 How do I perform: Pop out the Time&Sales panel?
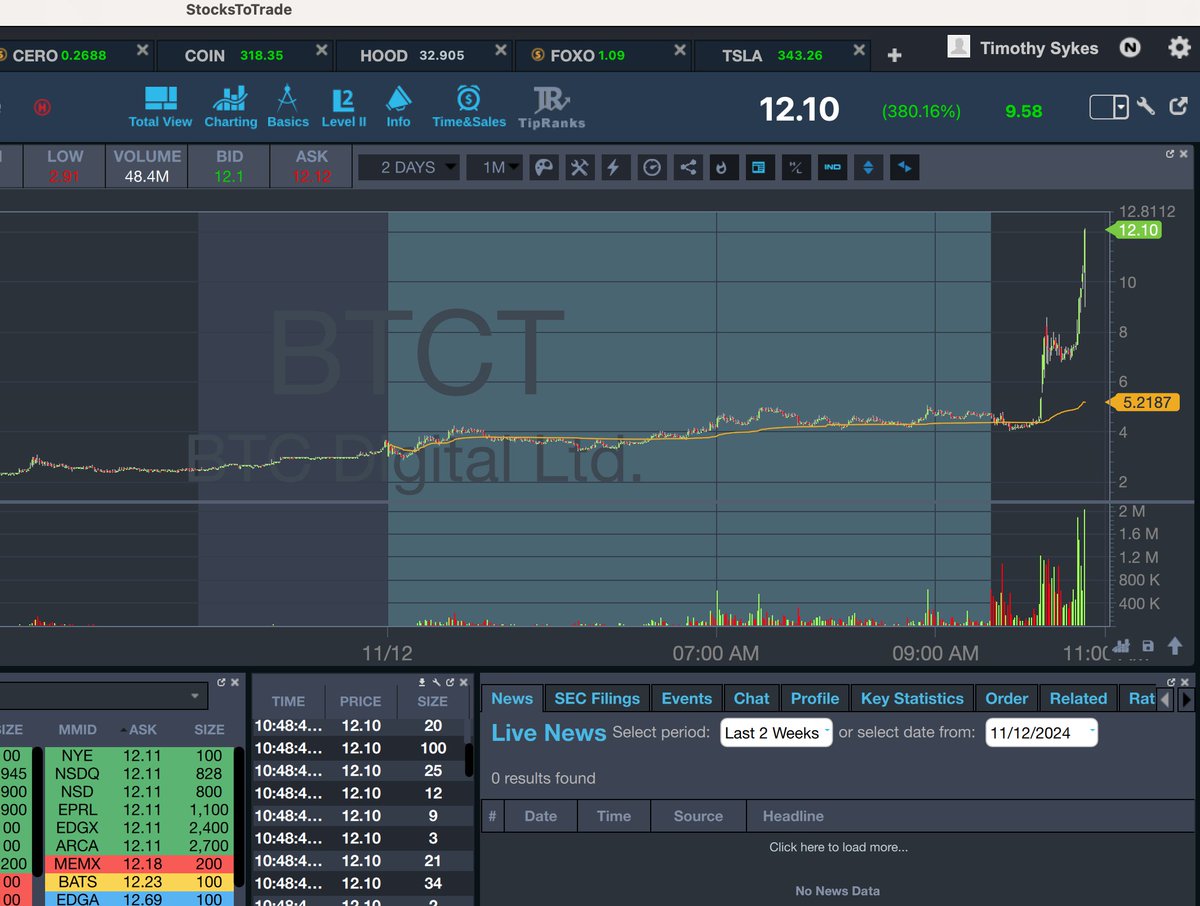coord(448,682)
